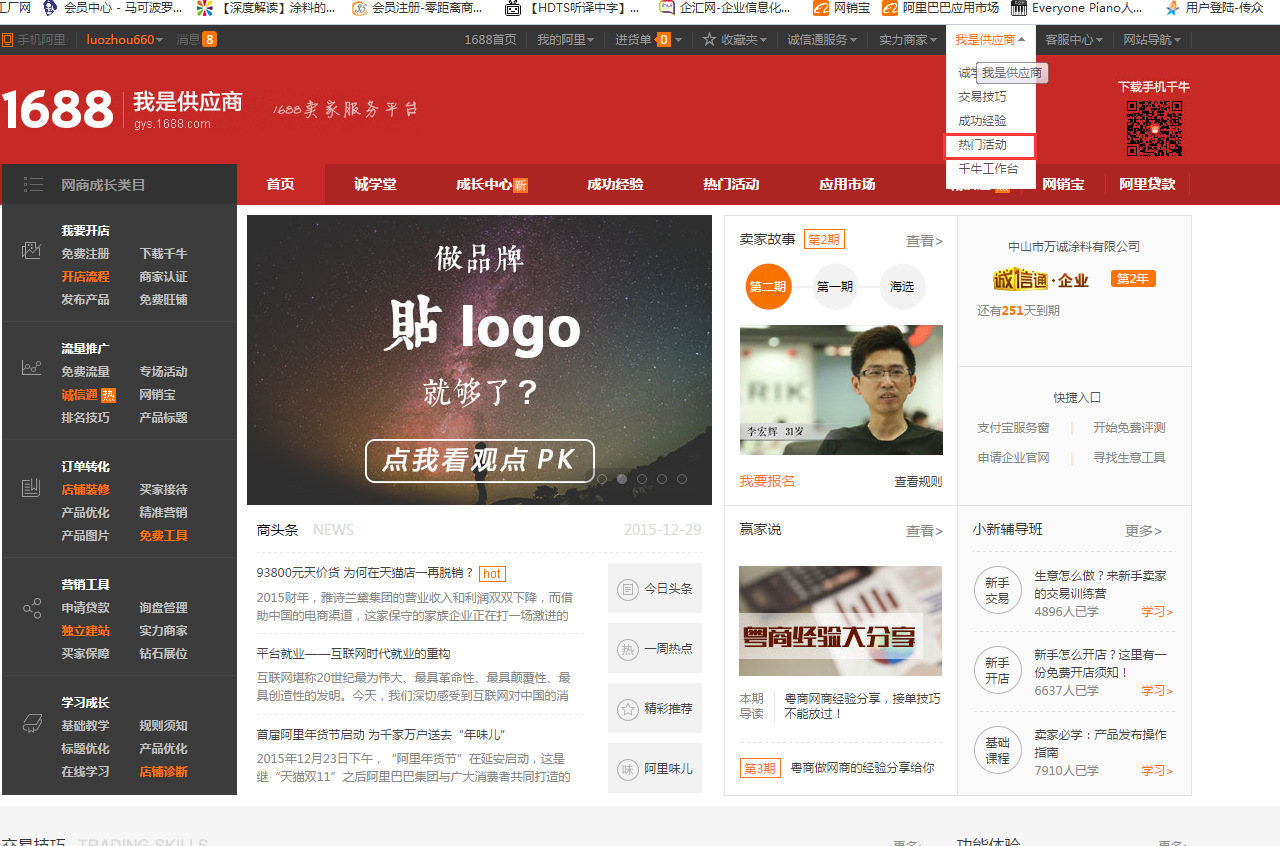The height and width of the screenshot is (846, 1280).
Task: Open the 用户登陆-传众 bookmark
Action: 1215,8
